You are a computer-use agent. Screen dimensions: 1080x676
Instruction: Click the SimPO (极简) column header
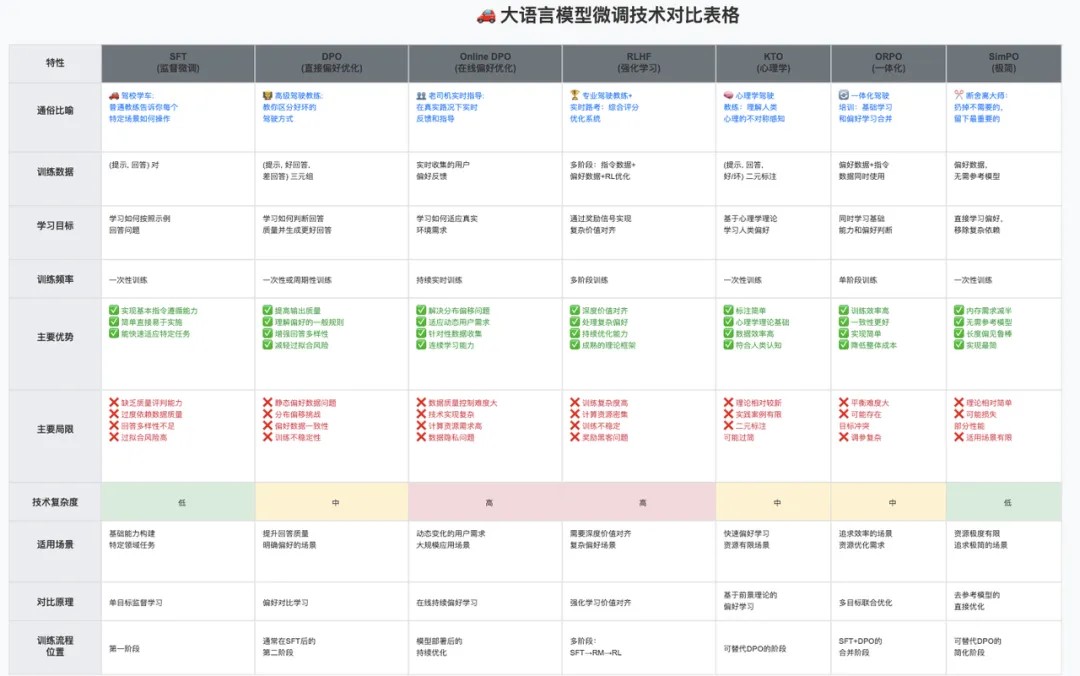click(1004, 63)
